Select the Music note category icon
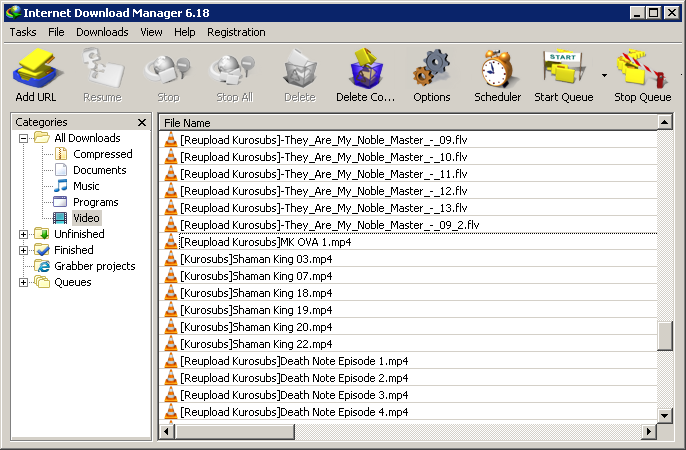The height and width of the screenshot is (450, 686). point(60,186)
